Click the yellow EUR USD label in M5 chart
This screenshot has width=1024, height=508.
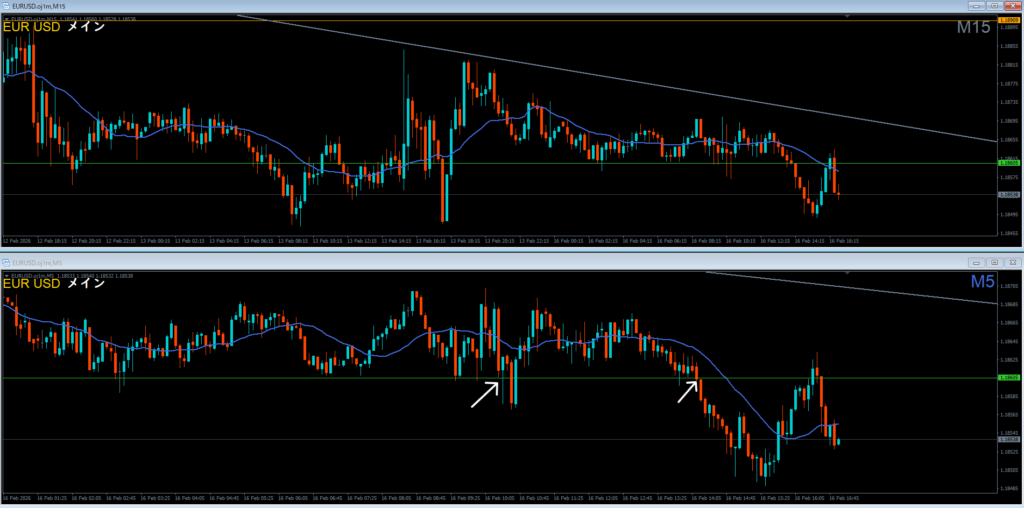[x=32, y=284]
